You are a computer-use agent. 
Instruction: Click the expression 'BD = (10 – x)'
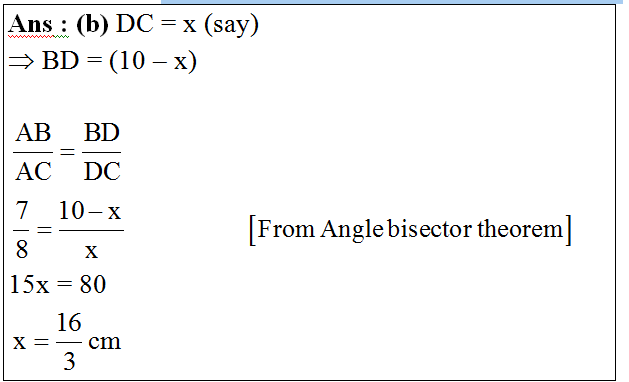pos(120,61)
